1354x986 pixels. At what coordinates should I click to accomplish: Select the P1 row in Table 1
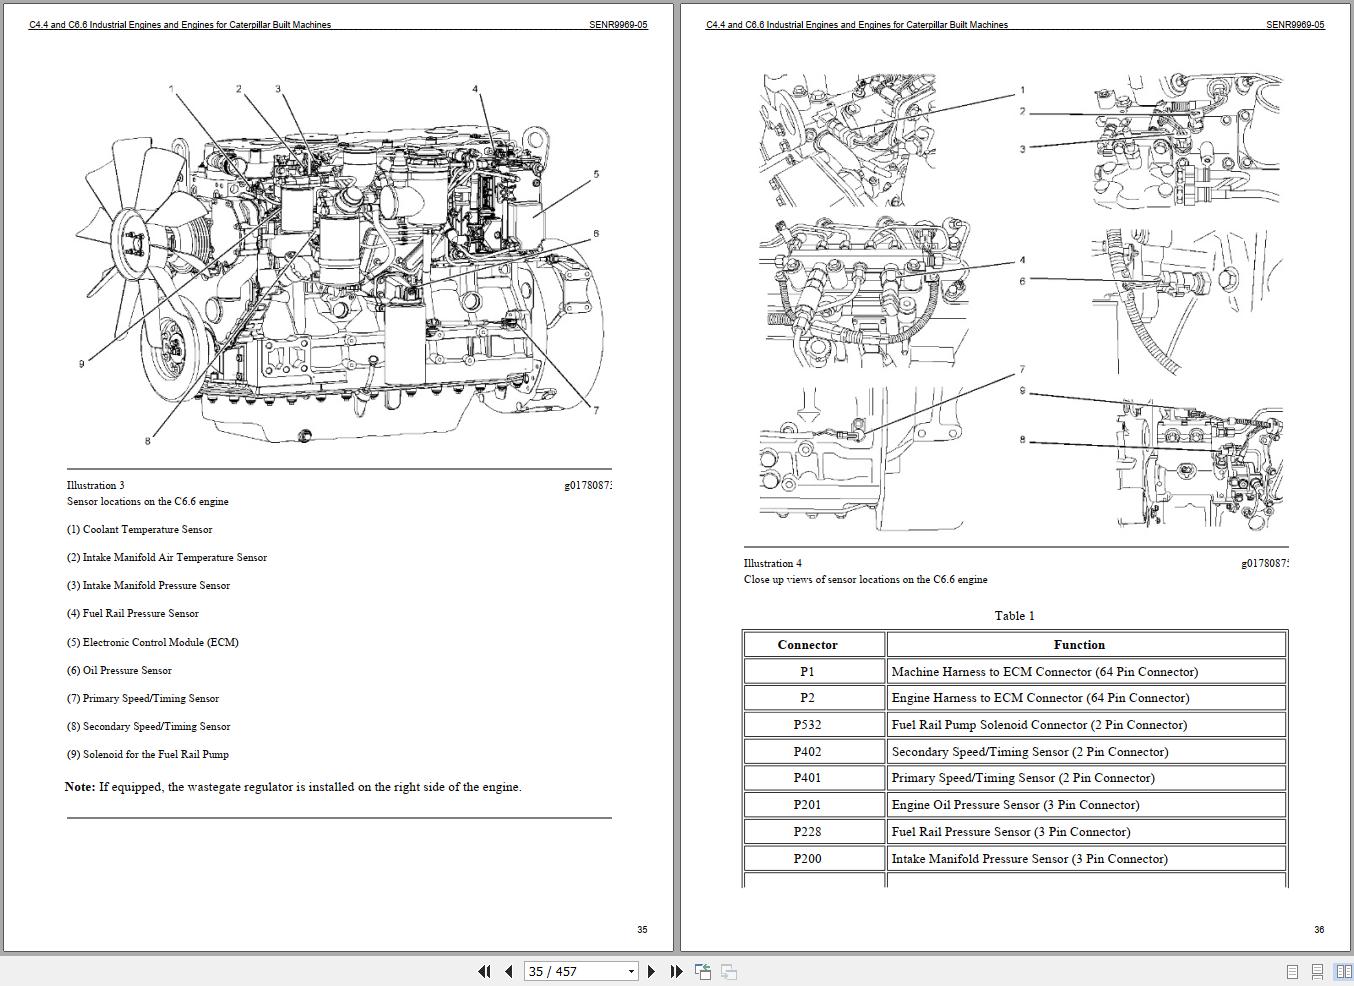807,671
